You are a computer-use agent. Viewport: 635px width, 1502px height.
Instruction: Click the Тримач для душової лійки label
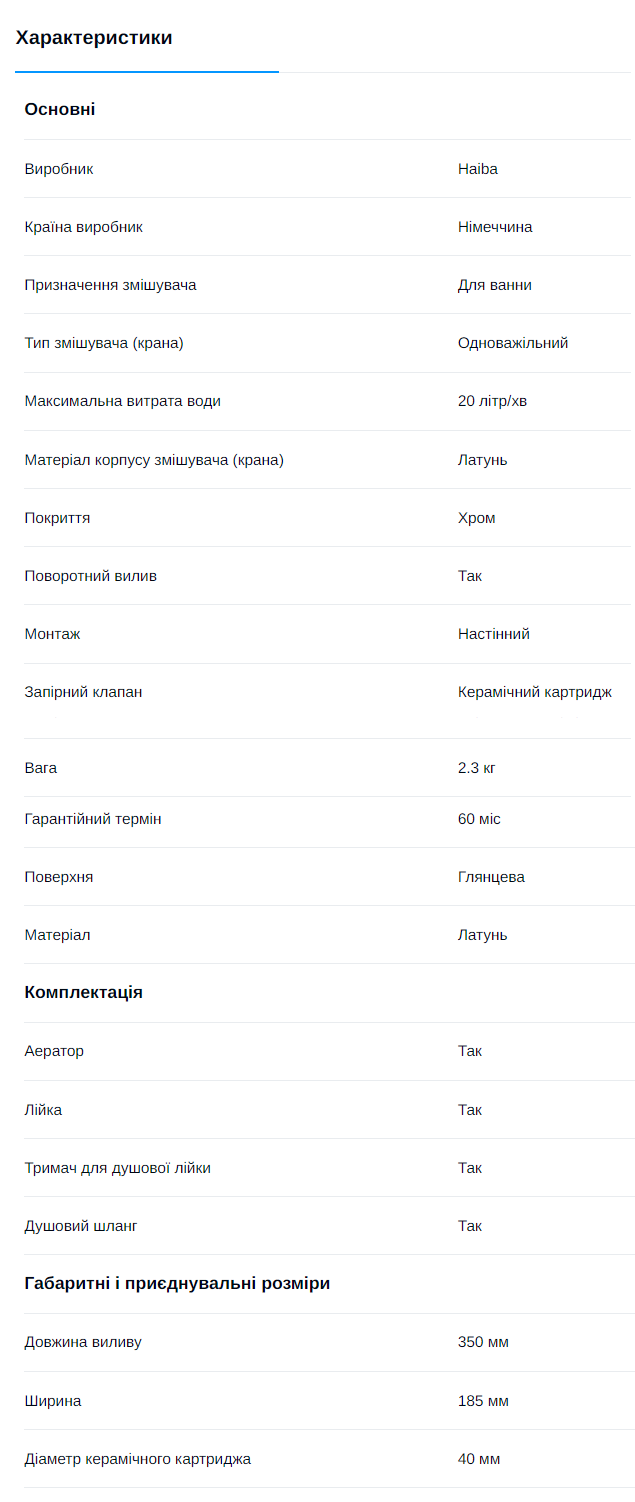tap(118, 1168)
